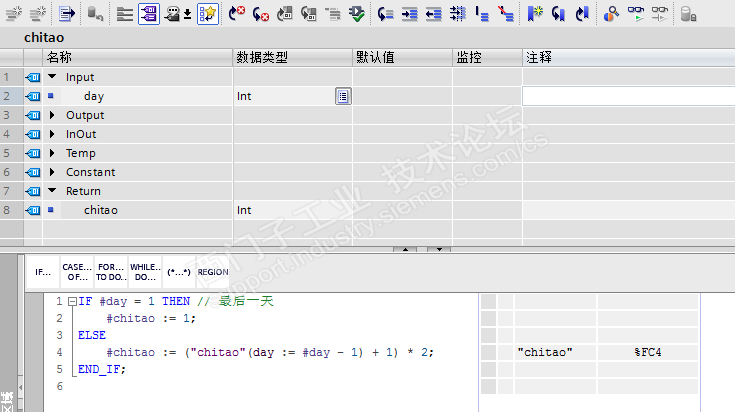Insert a CASE...OF statement template
The image size is (735, 412).
pyautogui.click(x=77, y=272)
